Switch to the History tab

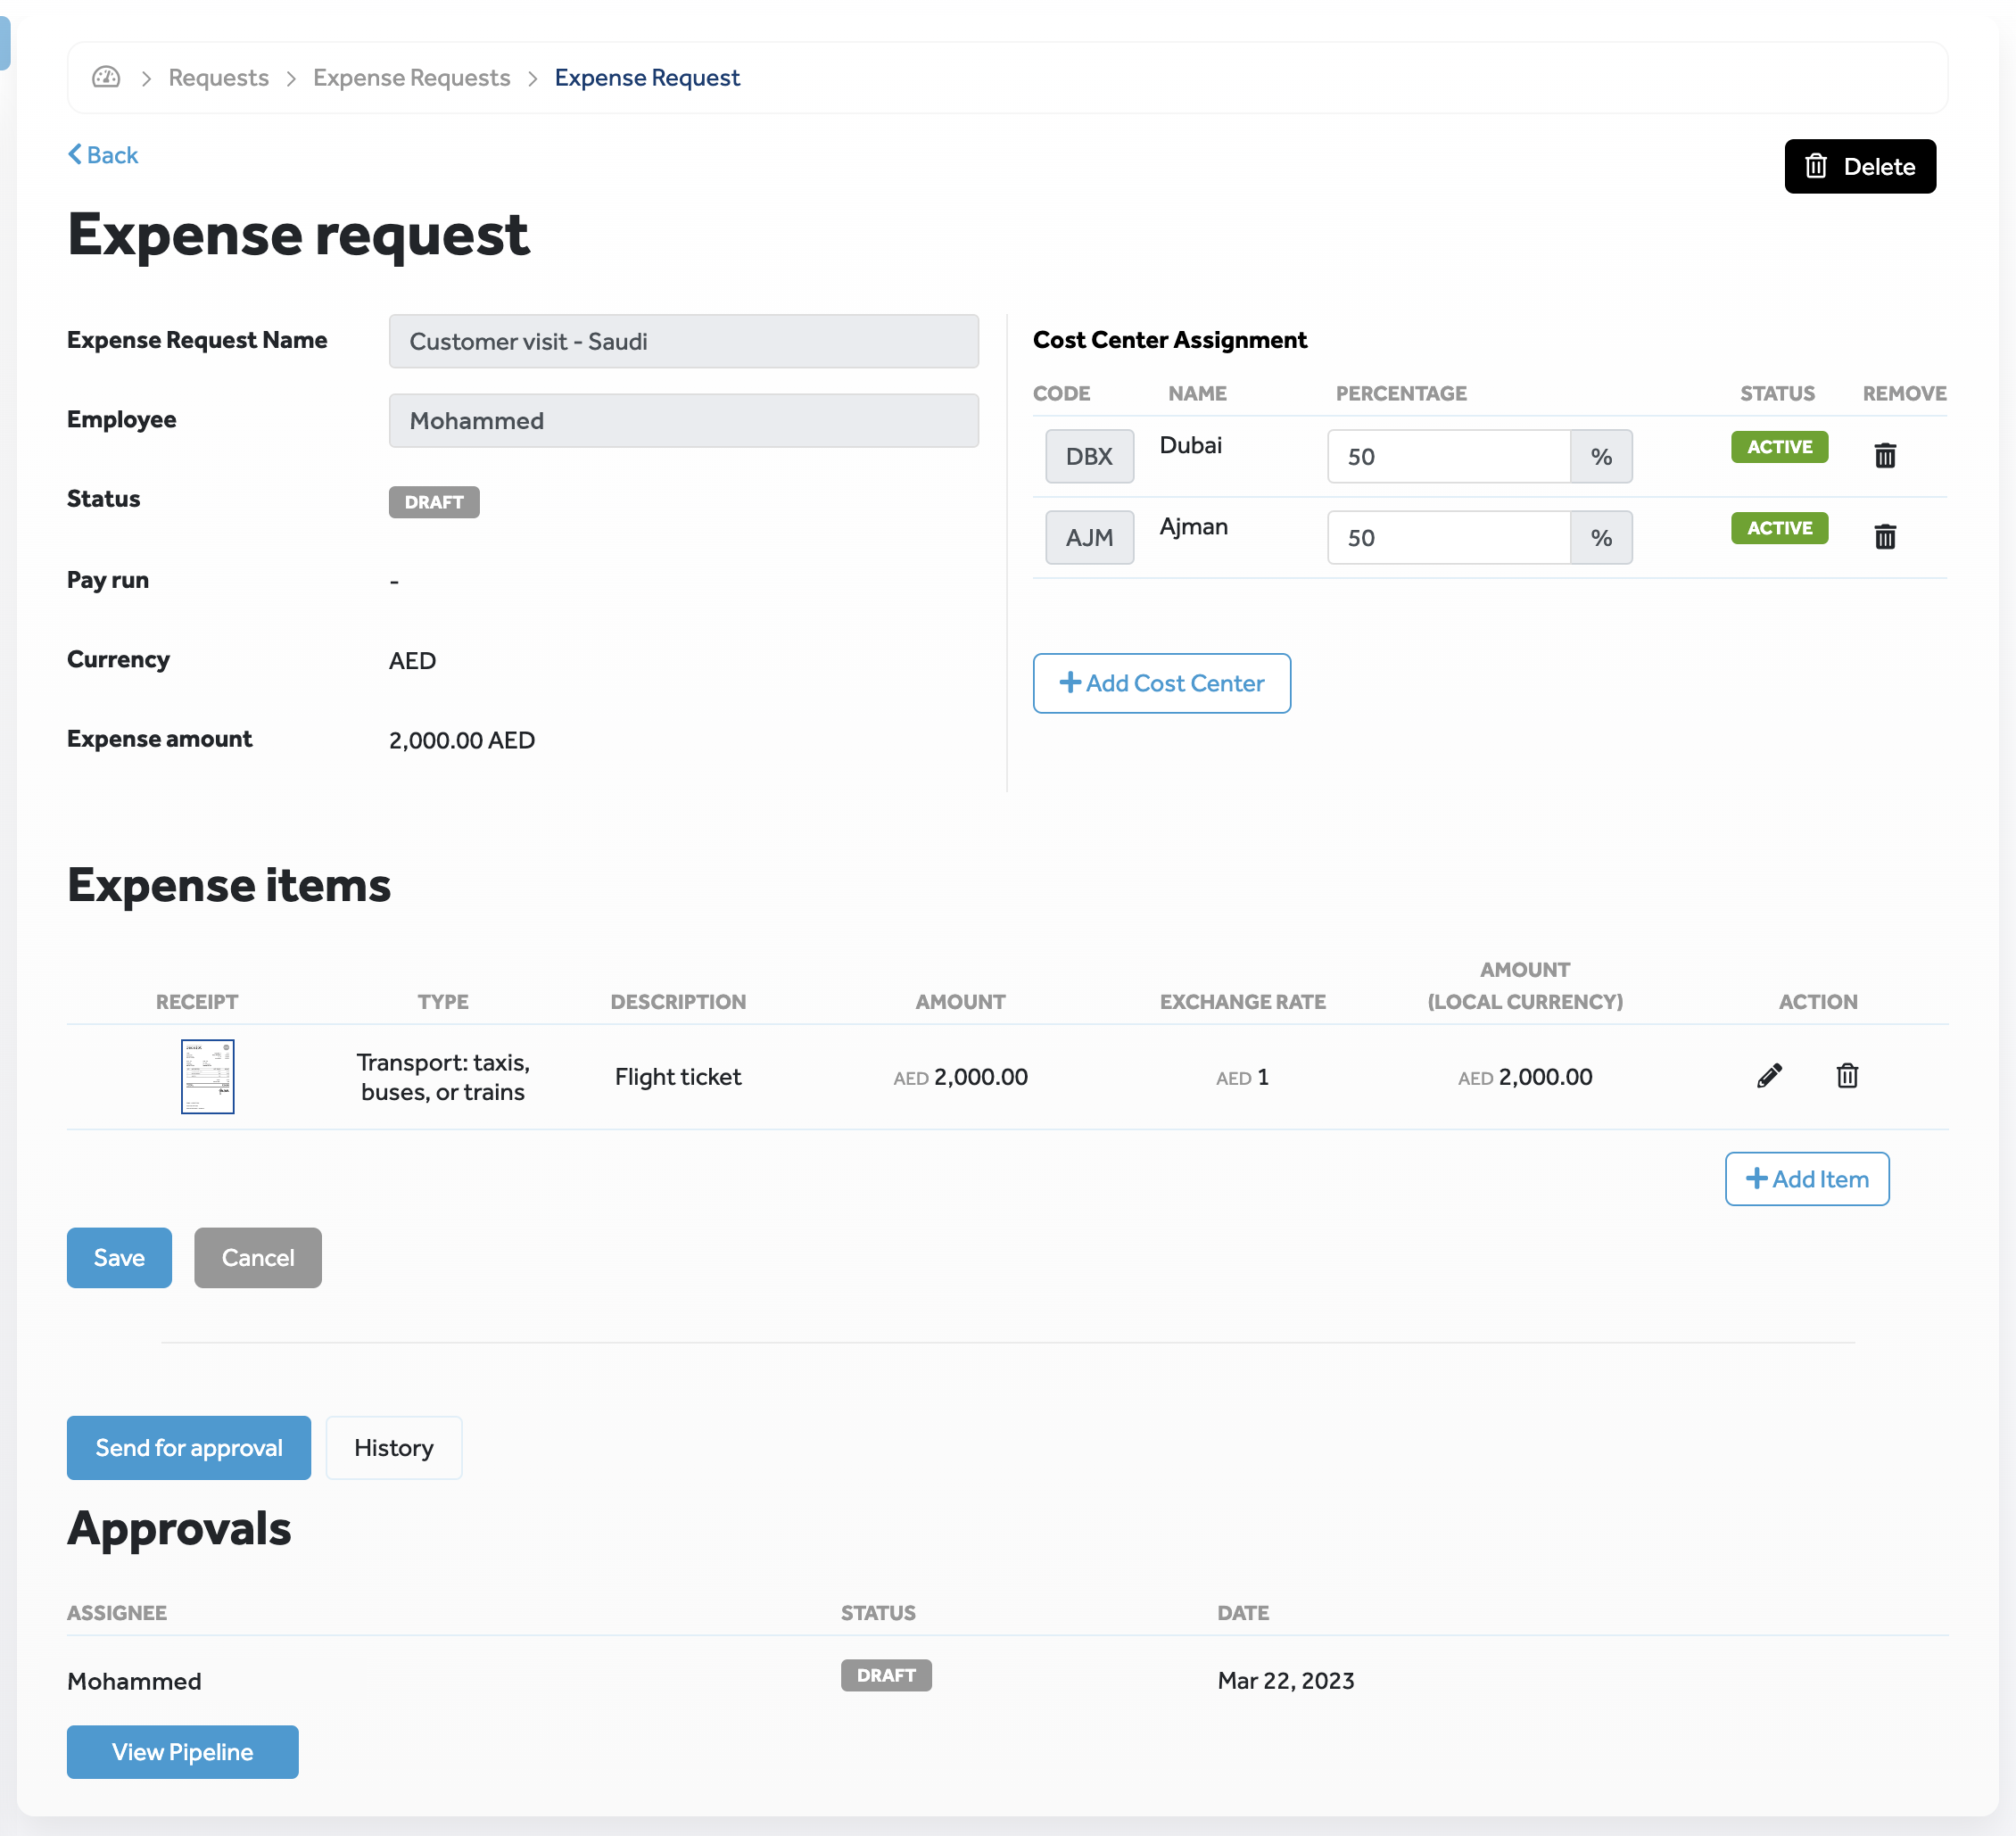click(393, 1447)
